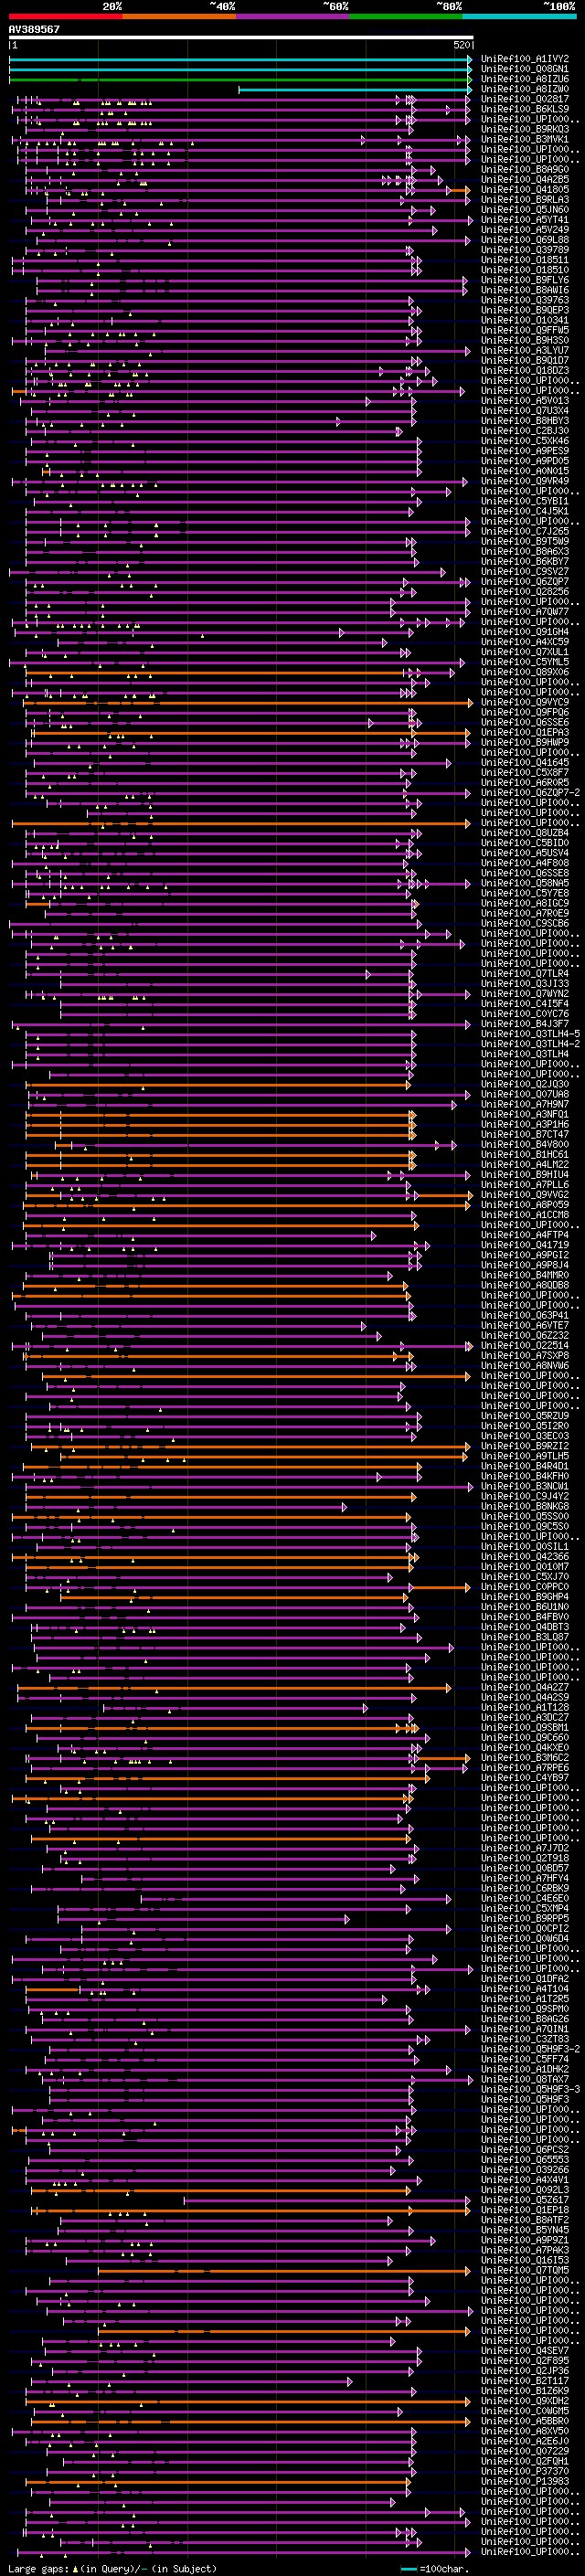Image resolution: width=585 pixels, height=2576 pixels.
Task: Click the UniRef100_Q1EP18 label
Action: click(x=525, y=2210)
